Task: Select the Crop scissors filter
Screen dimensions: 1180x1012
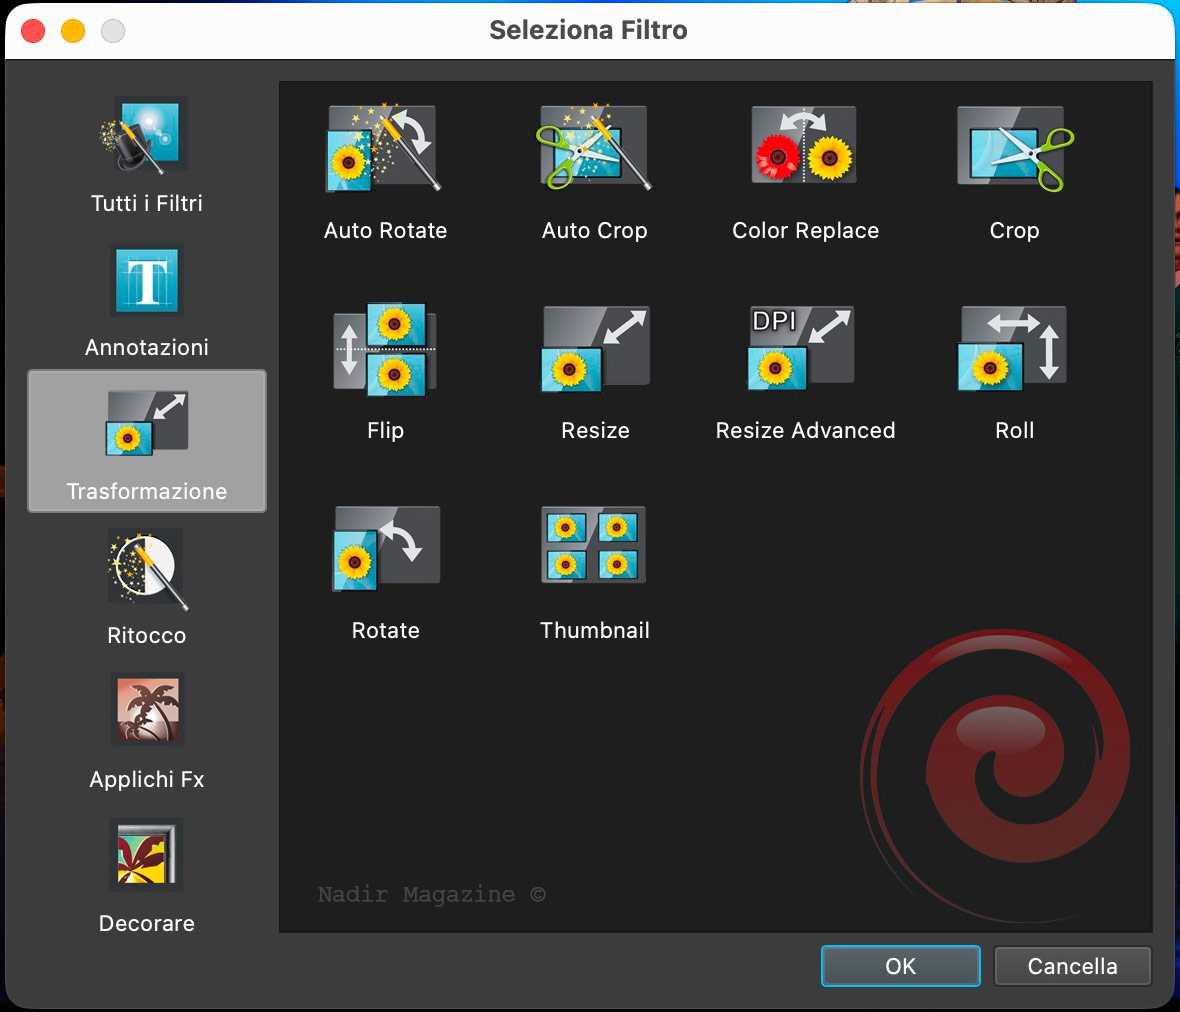Action: tap(1014, 148)
